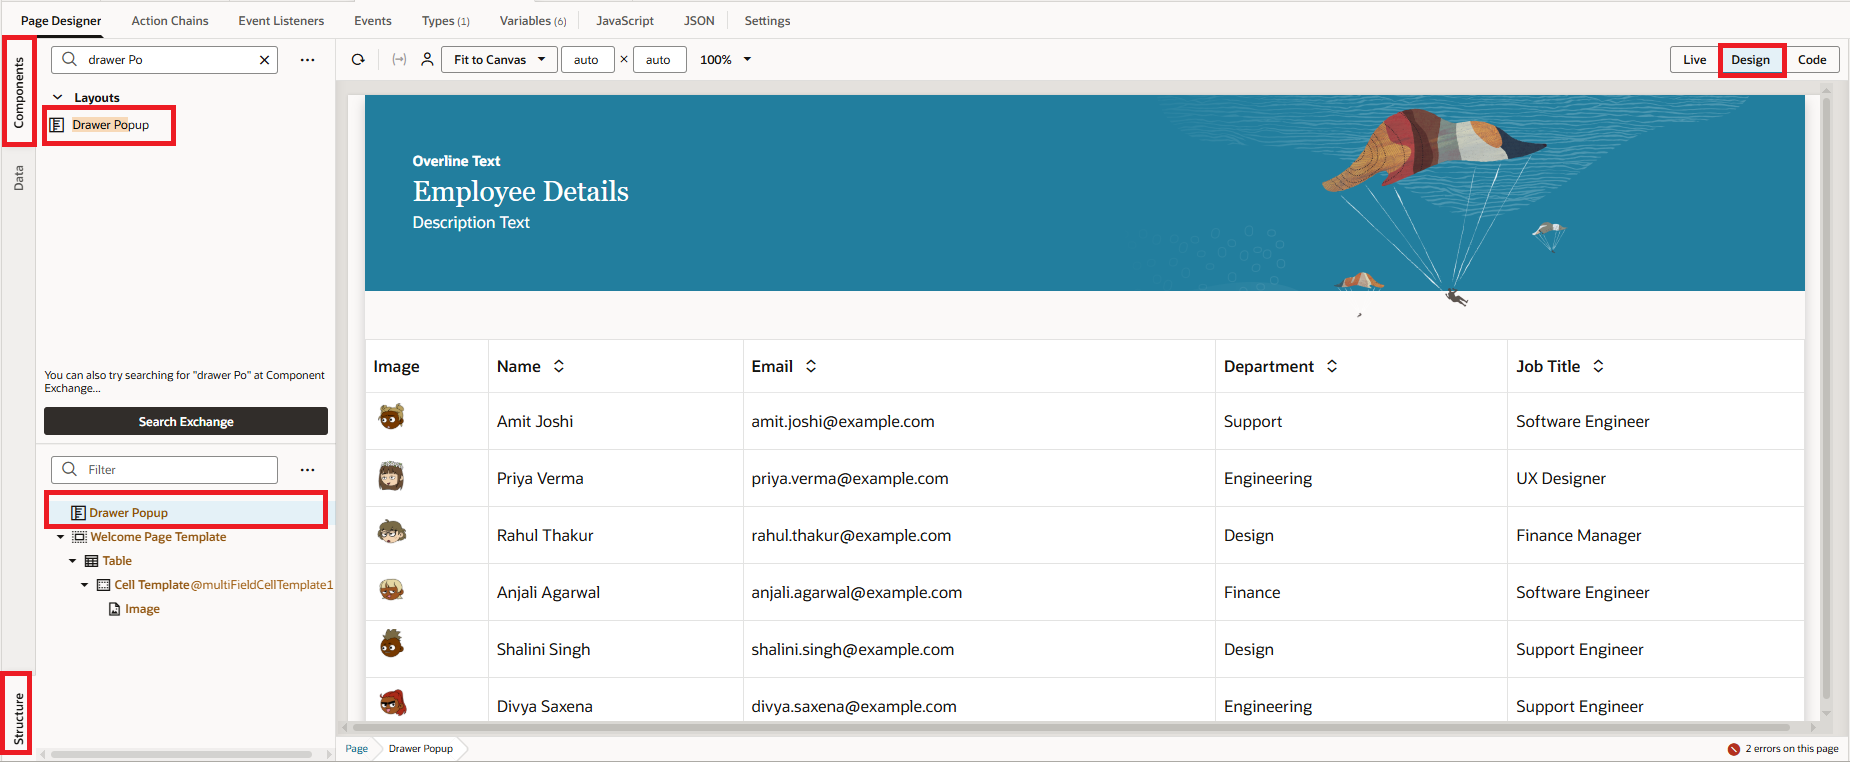Click the bracket width icon in toolbar
The width and height of the screenshot is (1850, 762).
click(399, 60)
